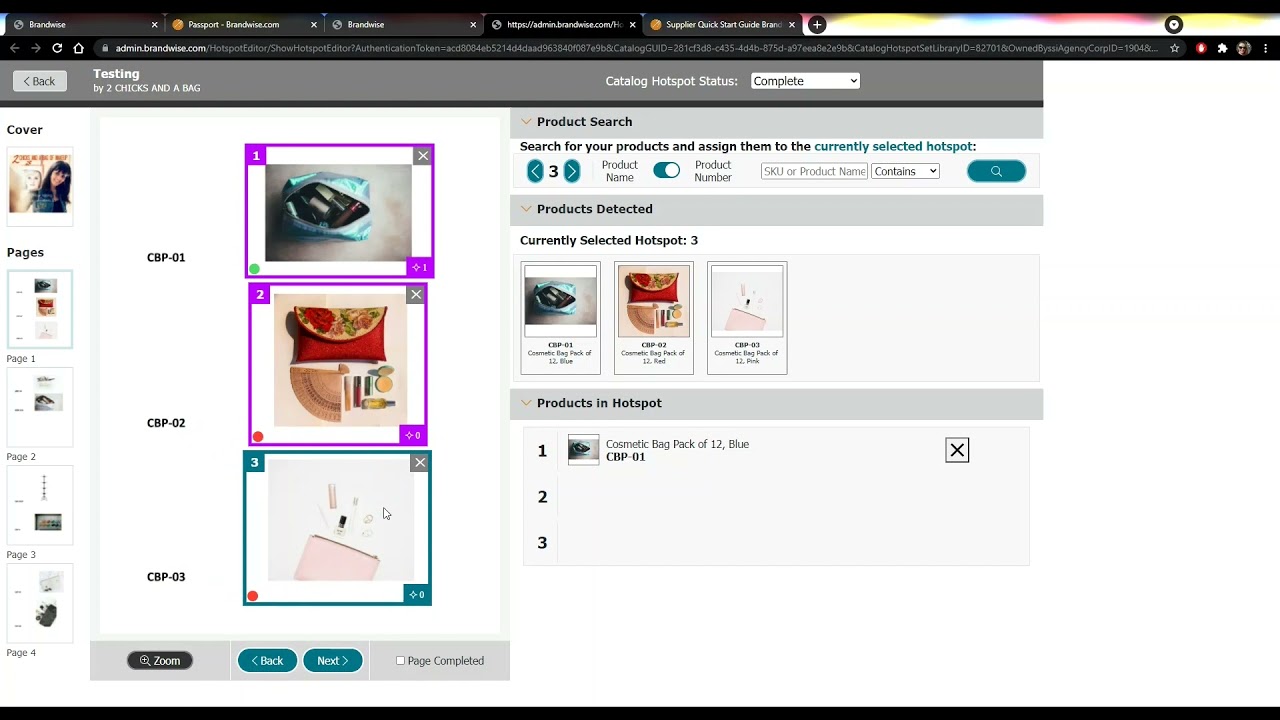Click the hotspot 3 product count badge
The image size is (1280, 720).
click(x=417, y=594)
